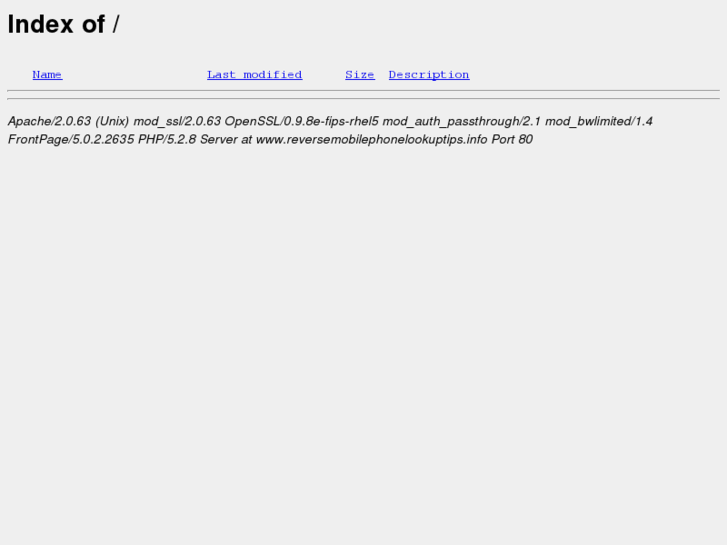This screenshot has width=727, height=545.
Task: Click the slash in the page heading
Action: click(116, 24)
